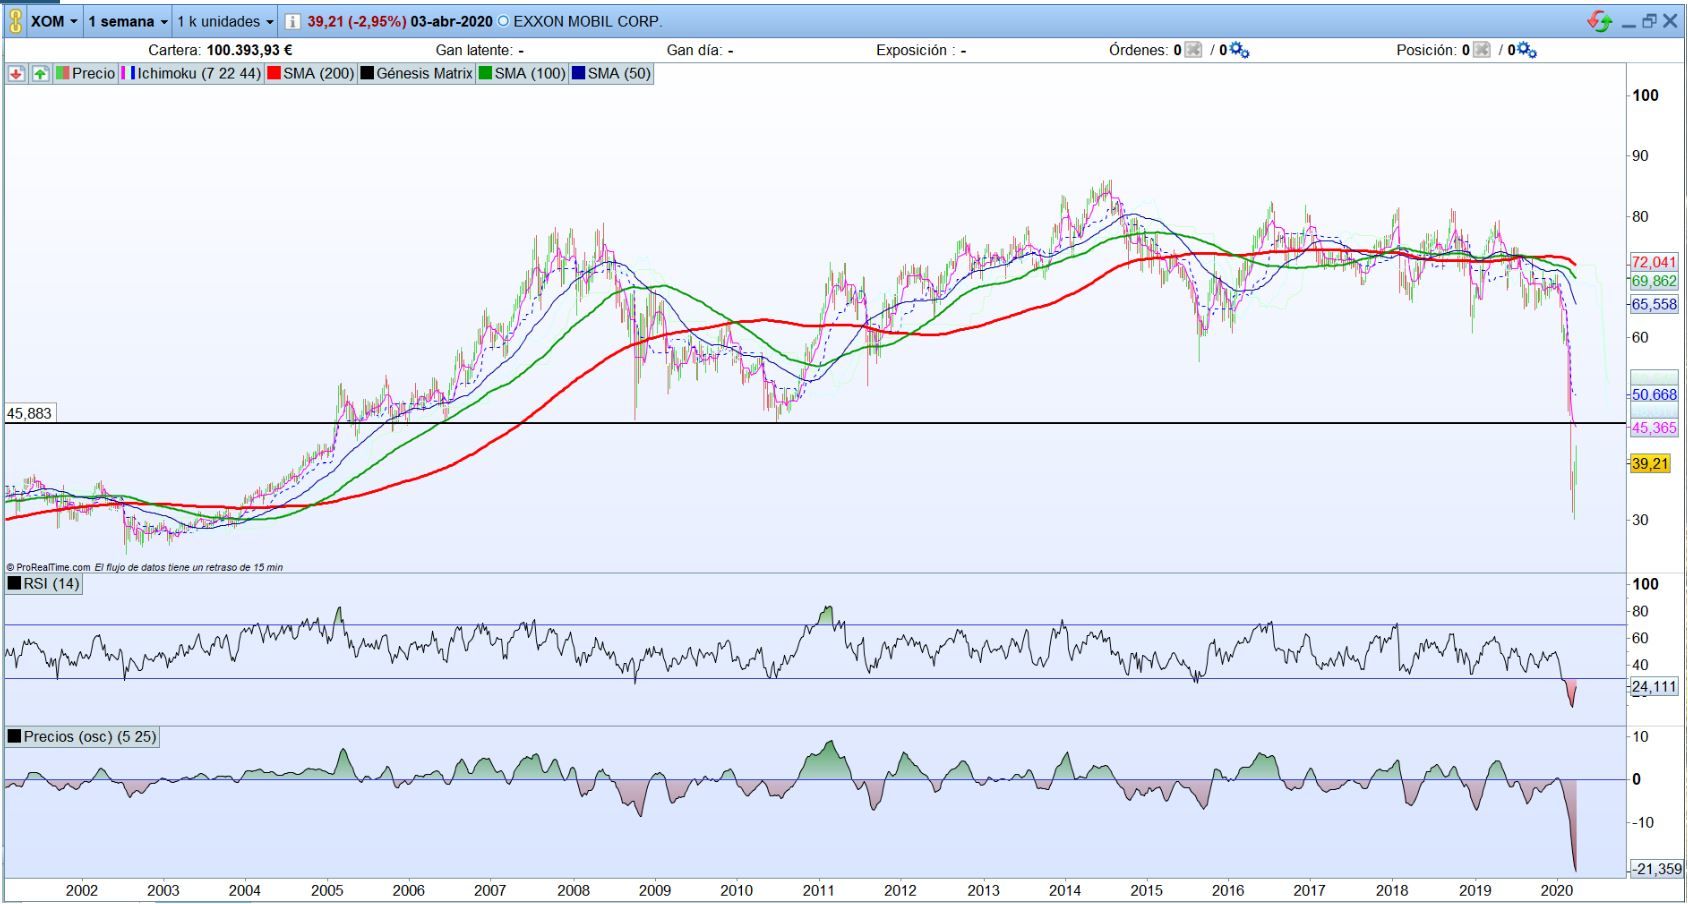1688x904 pixels.
Task: Click the green up-arrow icon in indicator bar
Action: click(40, 74)
